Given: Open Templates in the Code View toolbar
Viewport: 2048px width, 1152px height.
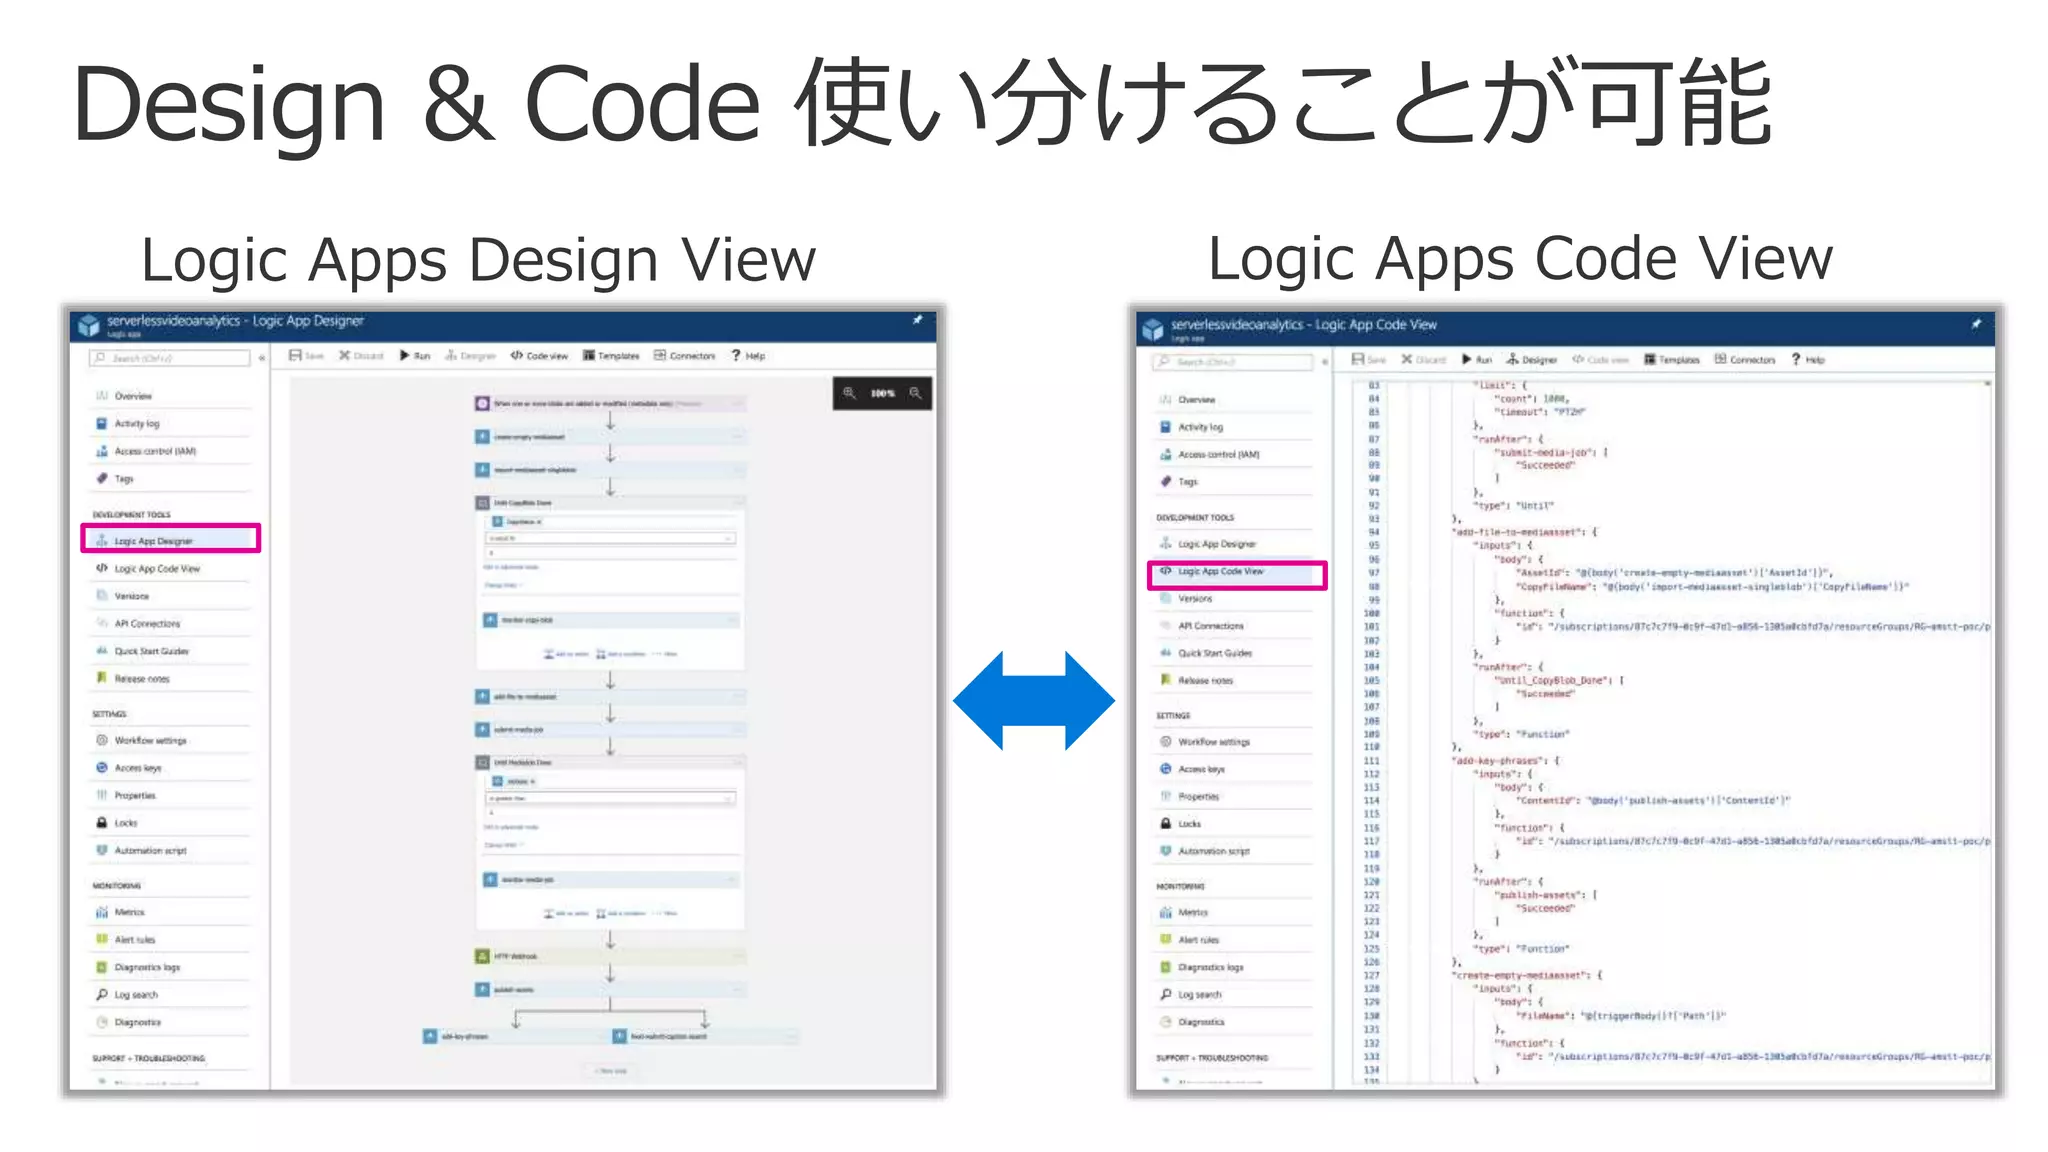Looking at the screenshot, I should (1672, 360).
